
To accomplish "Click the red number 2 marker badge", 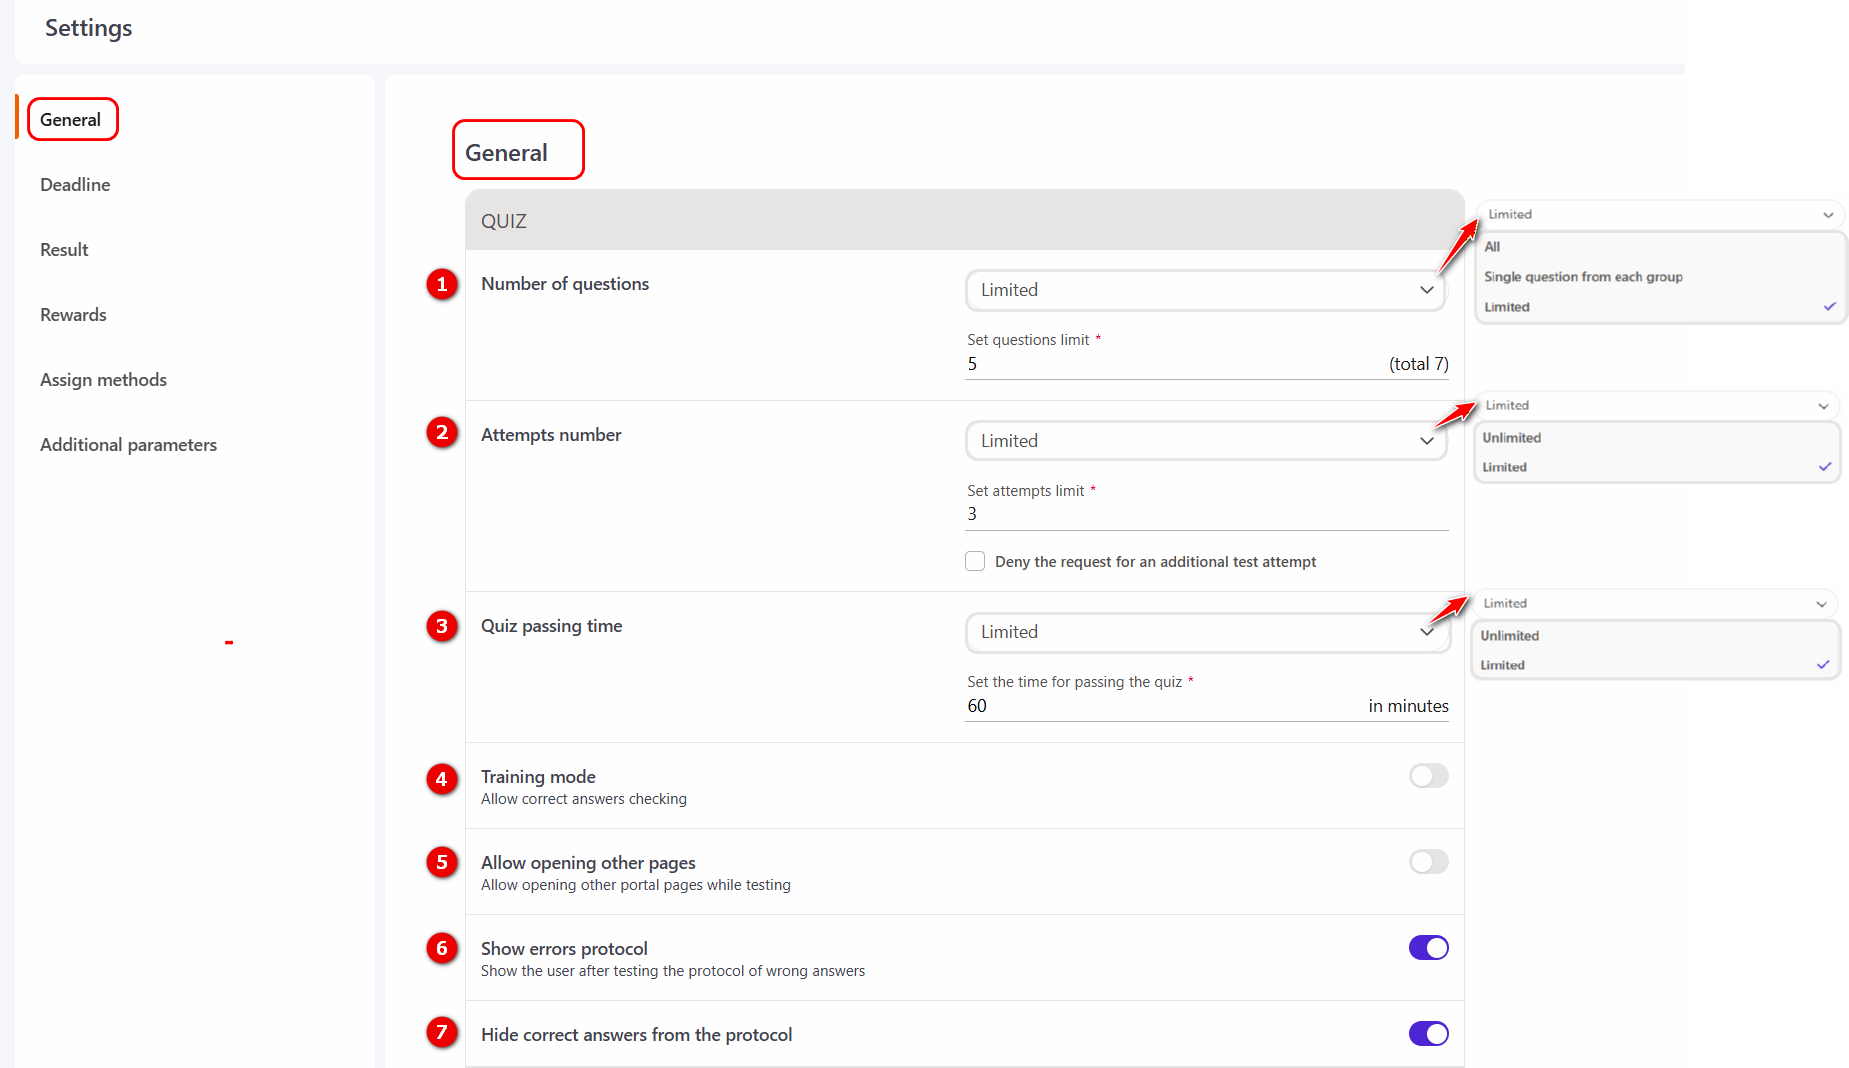I will (x=442, y=433).
